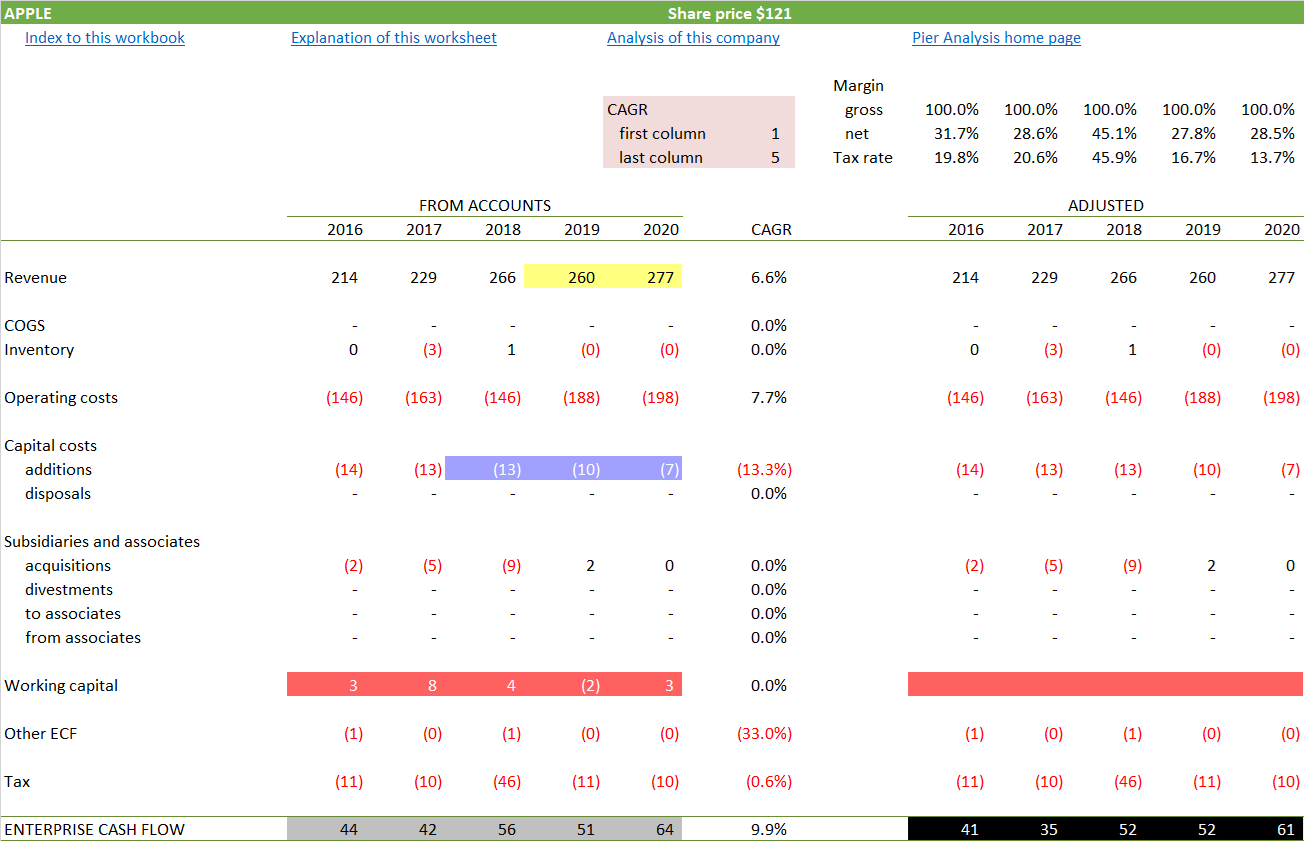Select from-accounts 2016 operating costs (146)

pyautogui.click(x=345, y=398)
